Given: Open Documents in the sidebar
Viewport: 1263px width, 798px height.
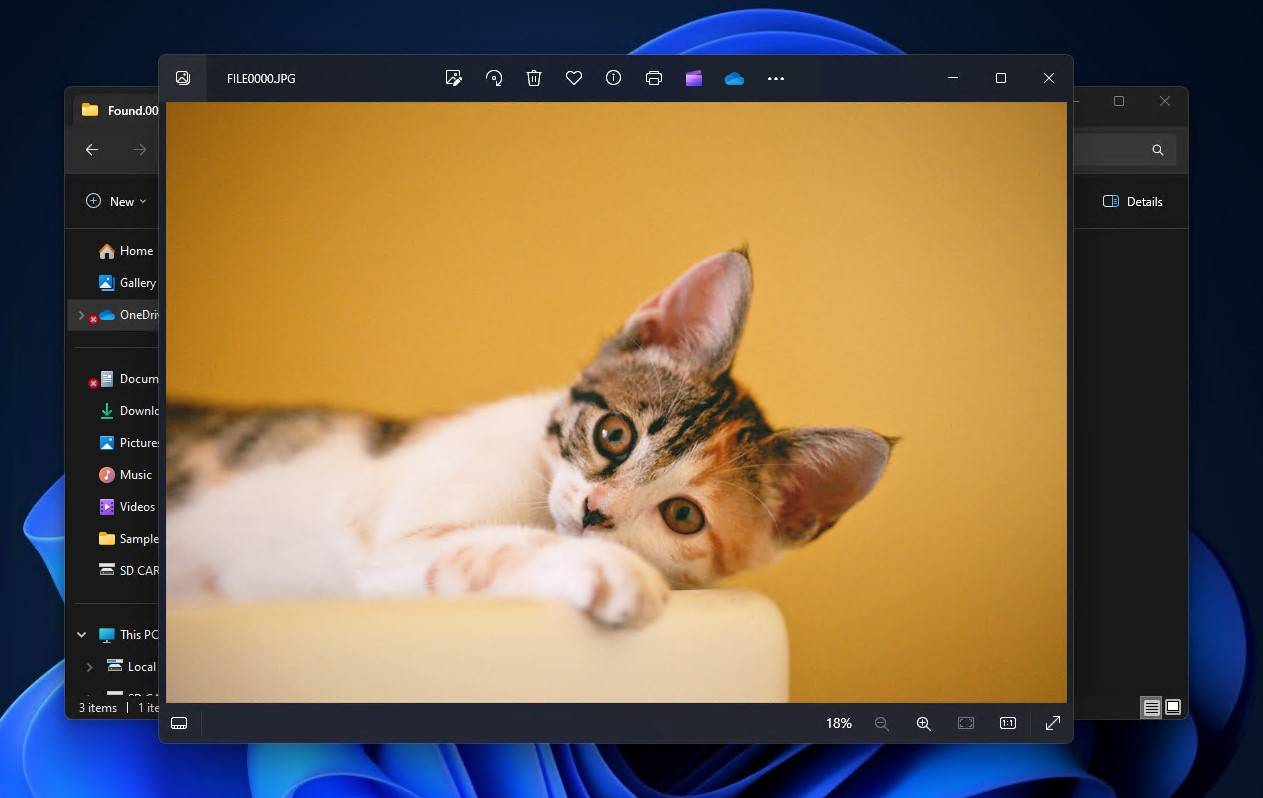Looking at the screenshot, I should point(128,379).
